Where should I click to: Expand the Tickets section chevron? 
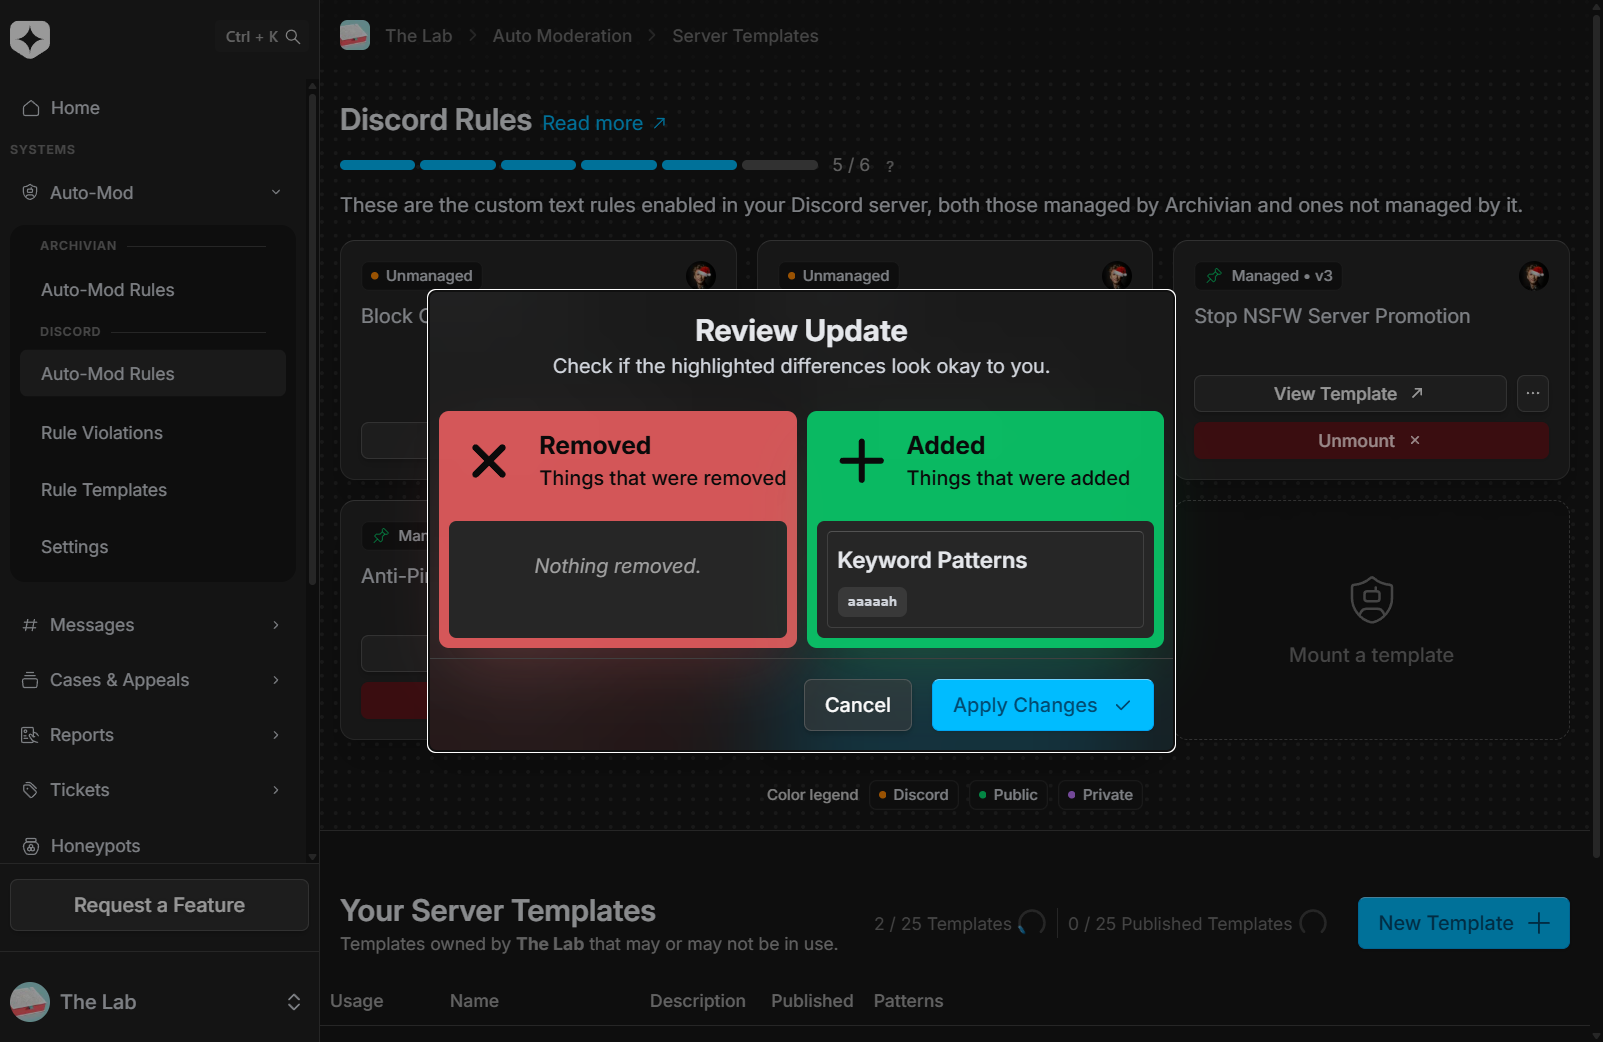point(276,790)
